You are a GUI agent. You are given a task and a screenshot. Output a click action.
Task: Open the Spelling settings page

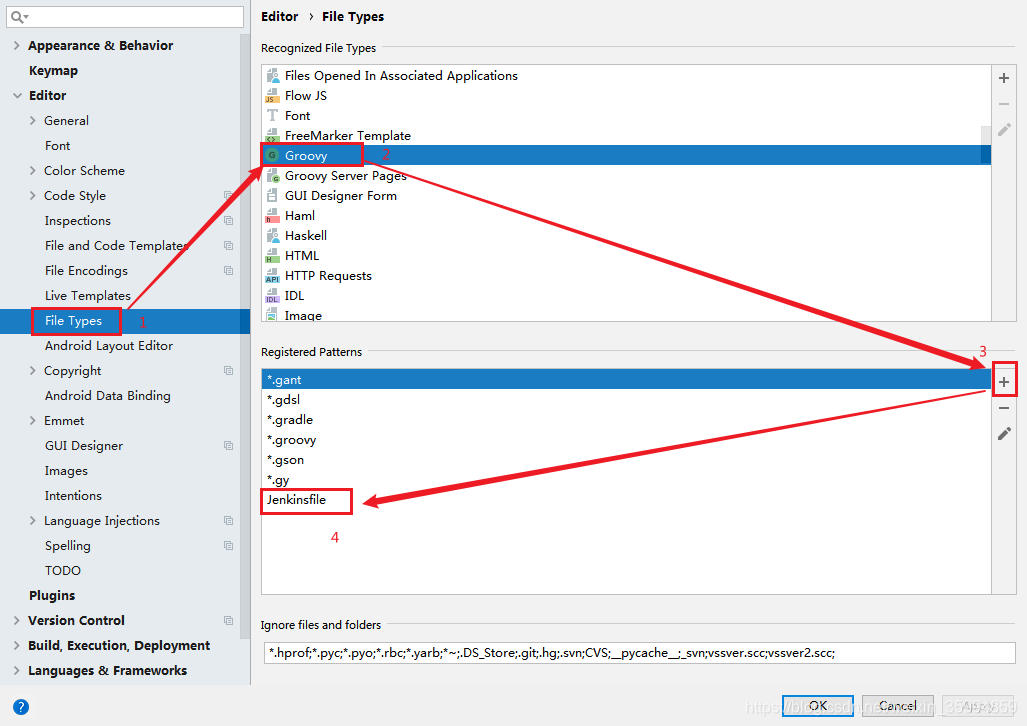tap(68, 545)
